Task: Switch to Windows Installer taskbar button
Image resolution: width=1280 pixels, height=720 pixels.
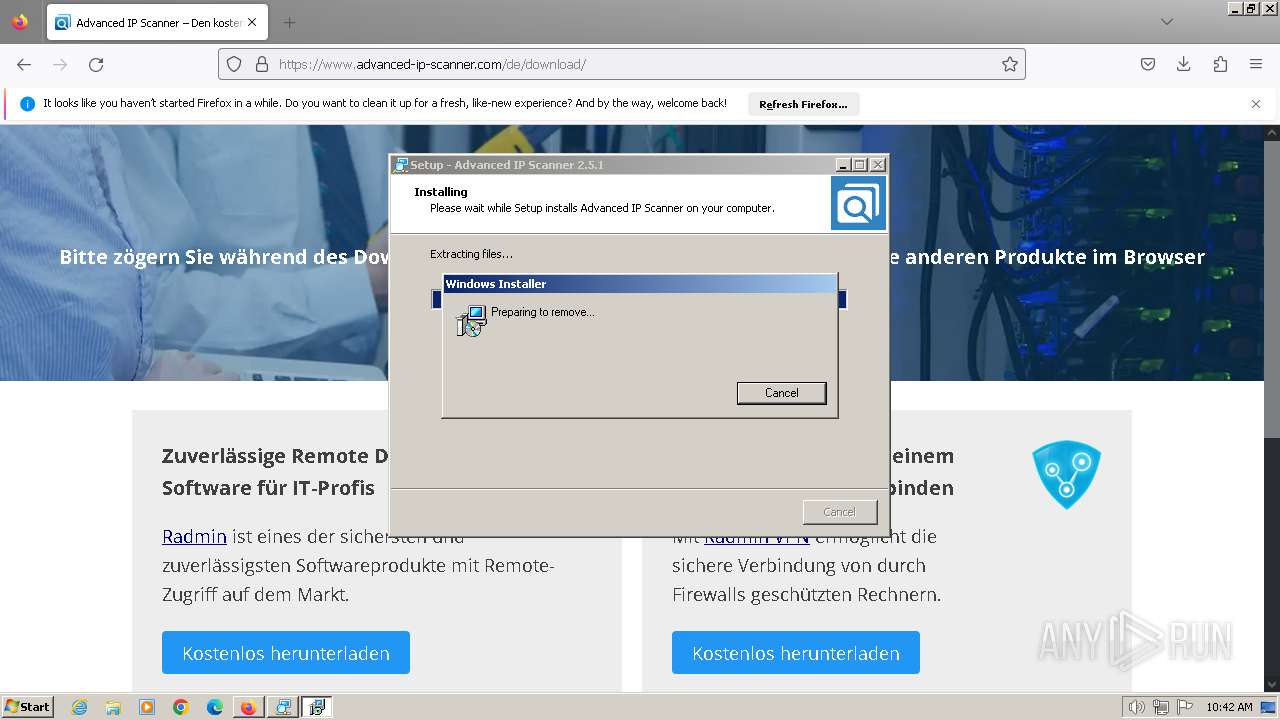Action: (x=317, y=707)
